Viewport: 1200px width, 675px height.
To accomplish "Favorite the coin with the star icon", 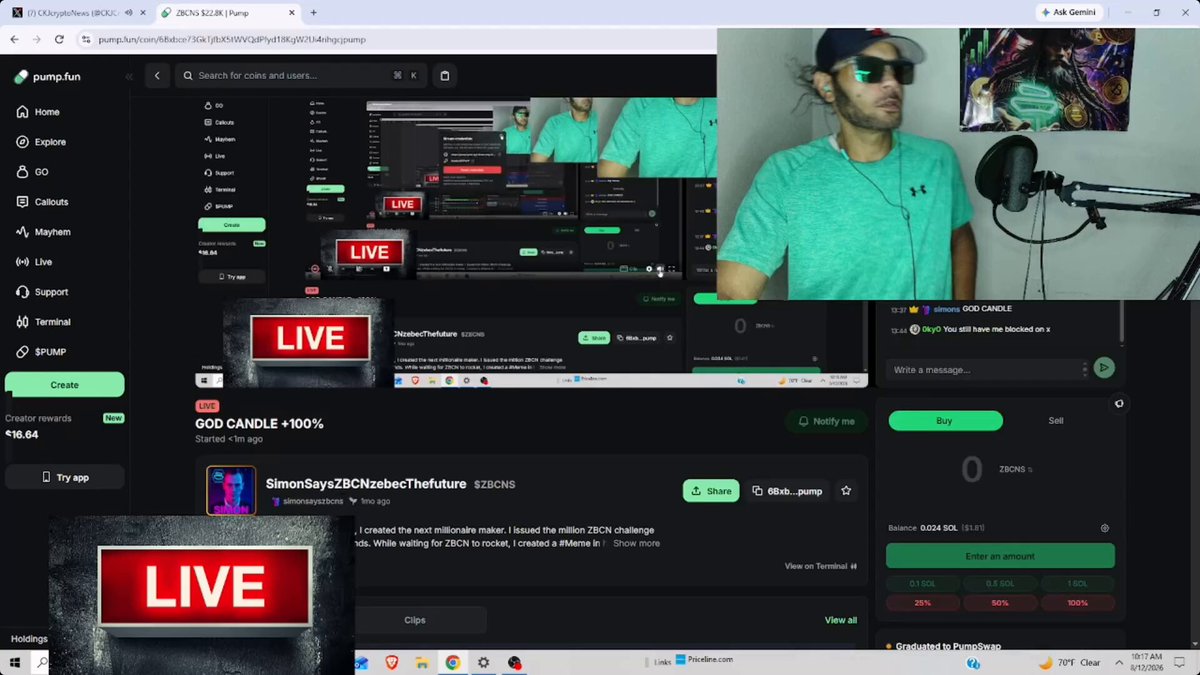I will (846, 491).
